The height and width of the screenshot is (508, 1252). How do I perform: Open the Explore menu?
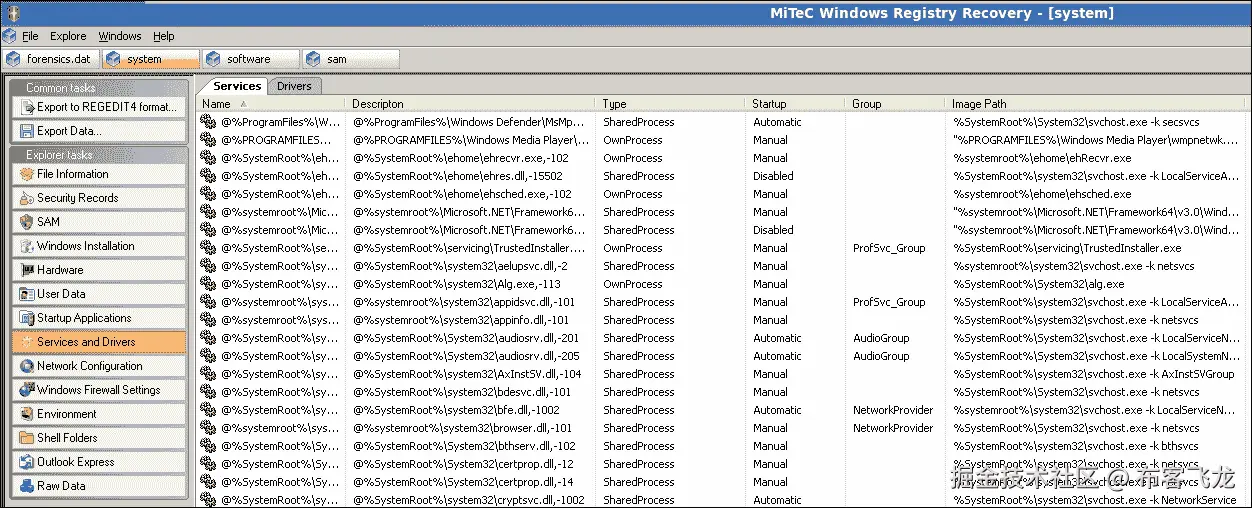(x=68, y=36)
